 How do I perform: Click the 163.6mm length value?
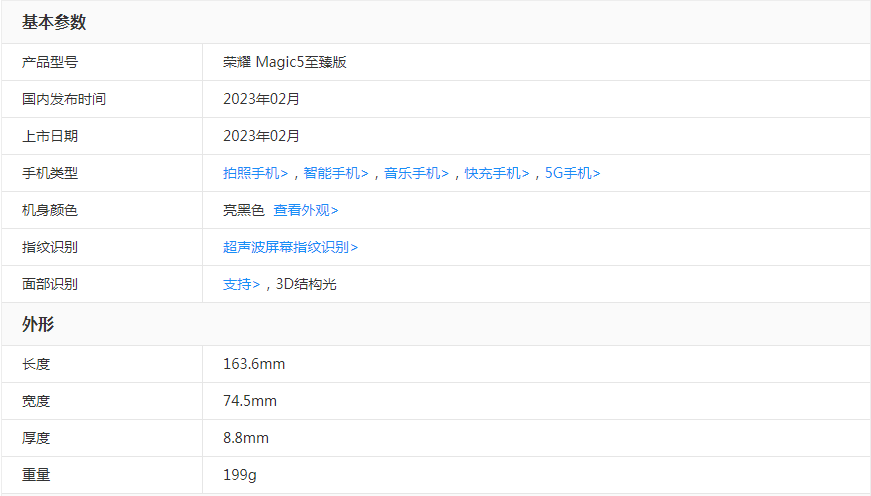click(254, 364)
